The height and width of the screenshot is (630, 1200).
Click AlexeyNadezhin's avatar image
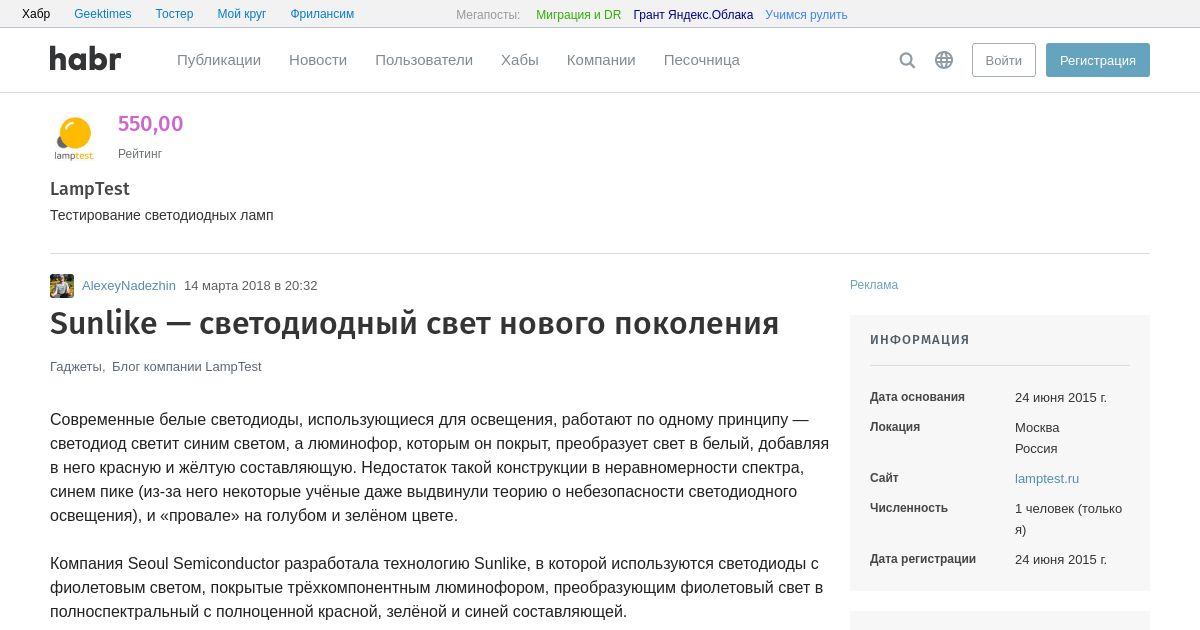point(62,286)
